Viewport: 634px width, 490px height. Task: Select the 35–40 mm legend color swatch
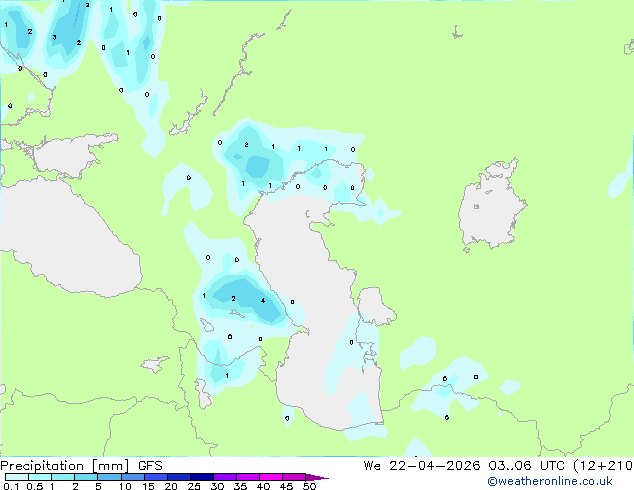(248, 477)
